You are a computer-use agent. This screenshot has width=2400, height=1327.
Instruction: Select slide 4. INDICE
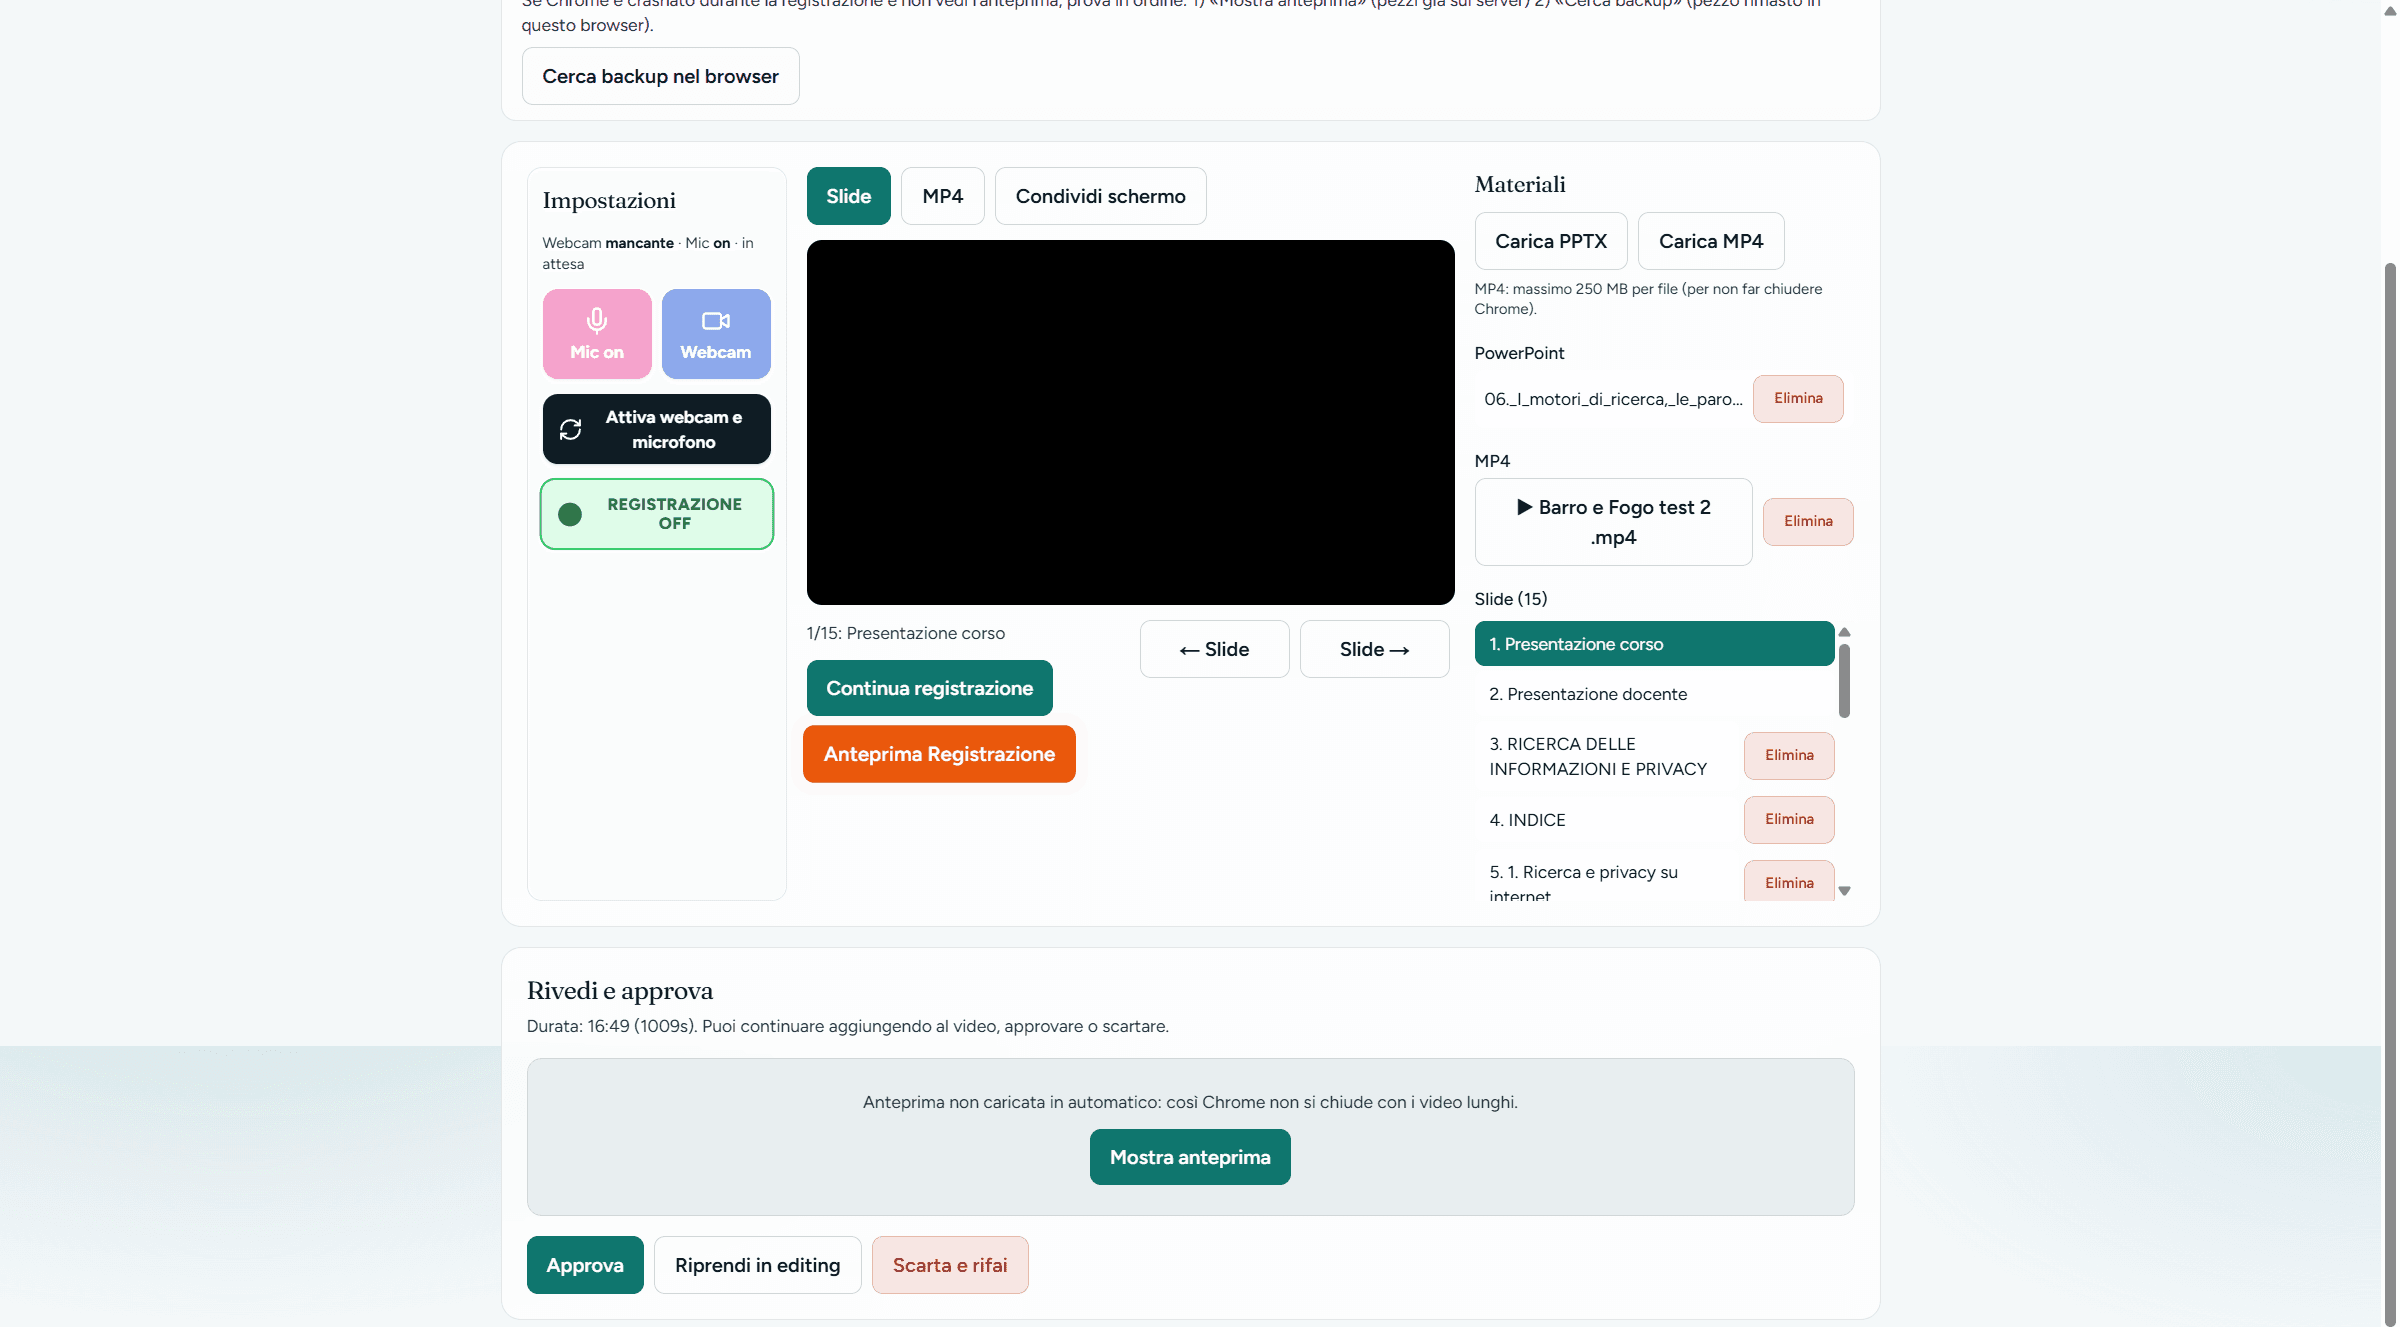click(x=1606, y=820)
